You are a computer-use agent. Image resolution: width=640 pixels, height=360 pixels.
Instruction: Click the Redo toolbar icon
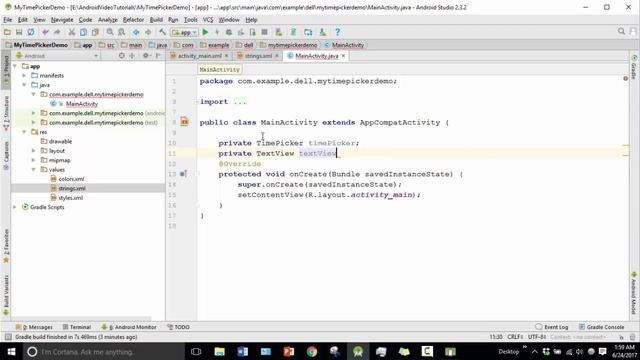[x=57, y=32]
